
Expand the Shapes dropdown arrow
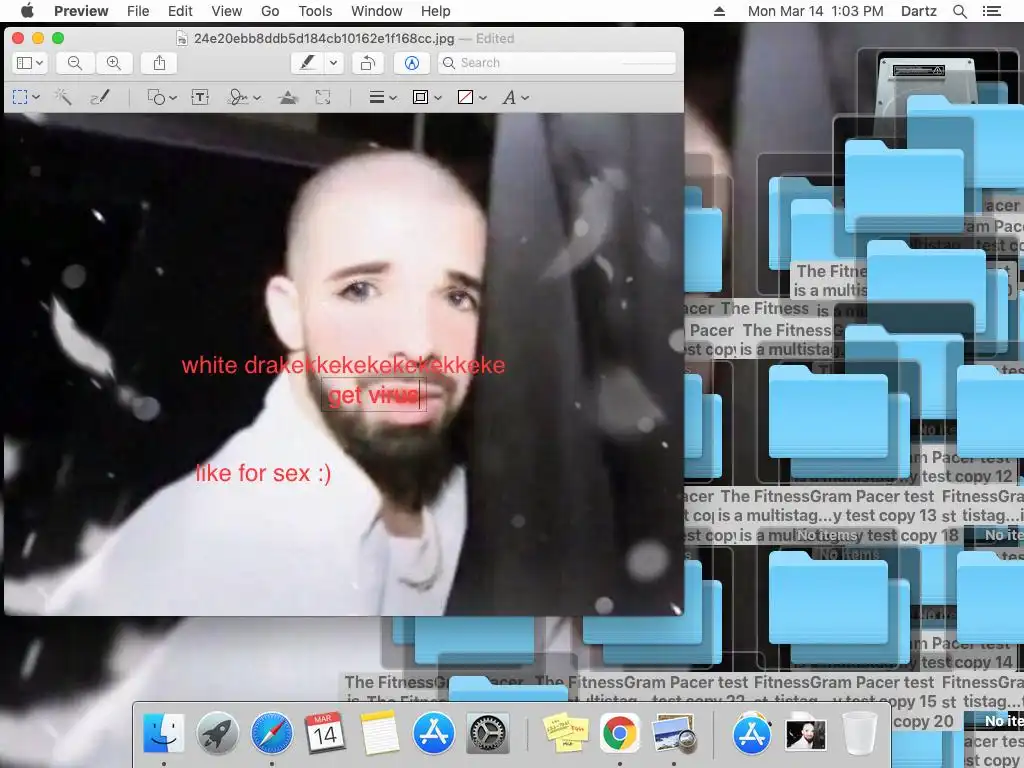[173, 97]
